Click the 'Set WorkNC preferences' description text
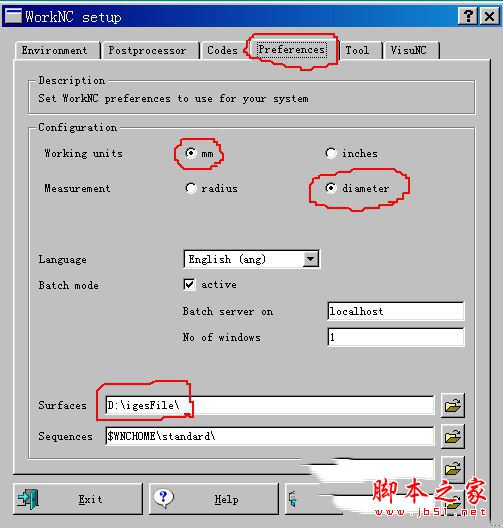503x528 pixels. point(173,99)
